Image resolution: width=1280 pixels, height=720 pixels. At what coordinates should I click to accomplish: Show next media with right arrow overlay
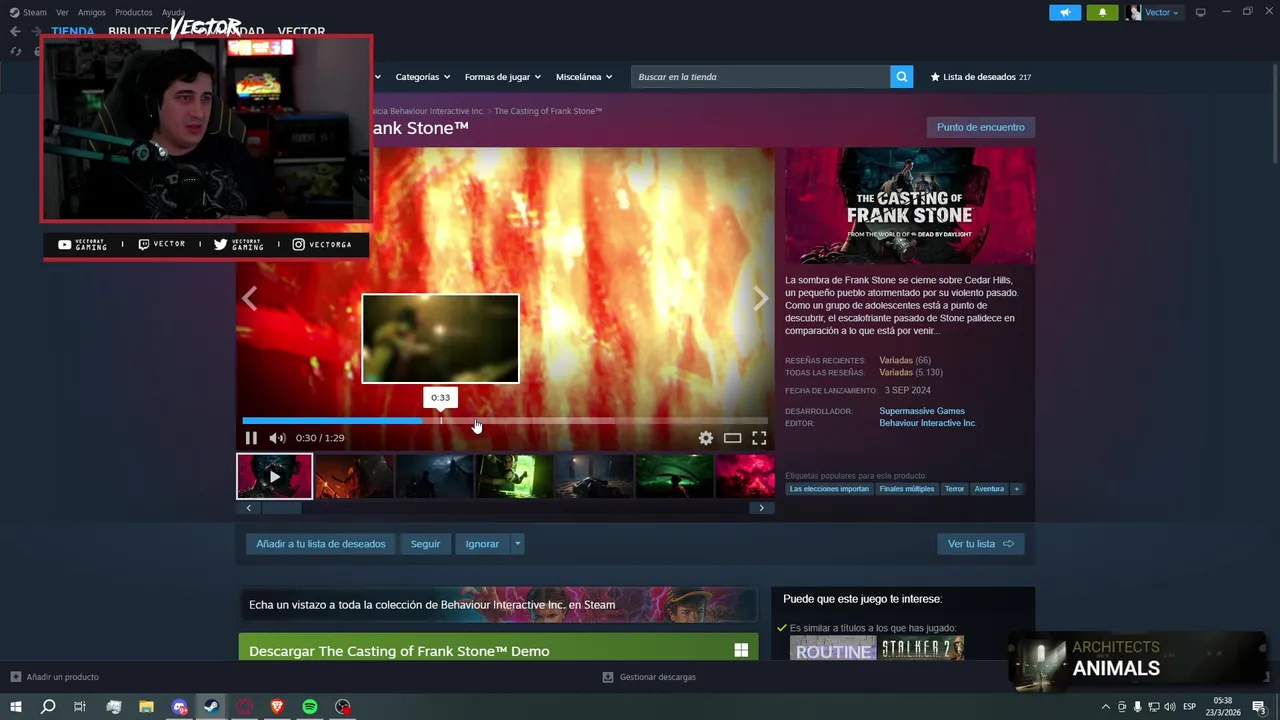[x=761, y=298]
